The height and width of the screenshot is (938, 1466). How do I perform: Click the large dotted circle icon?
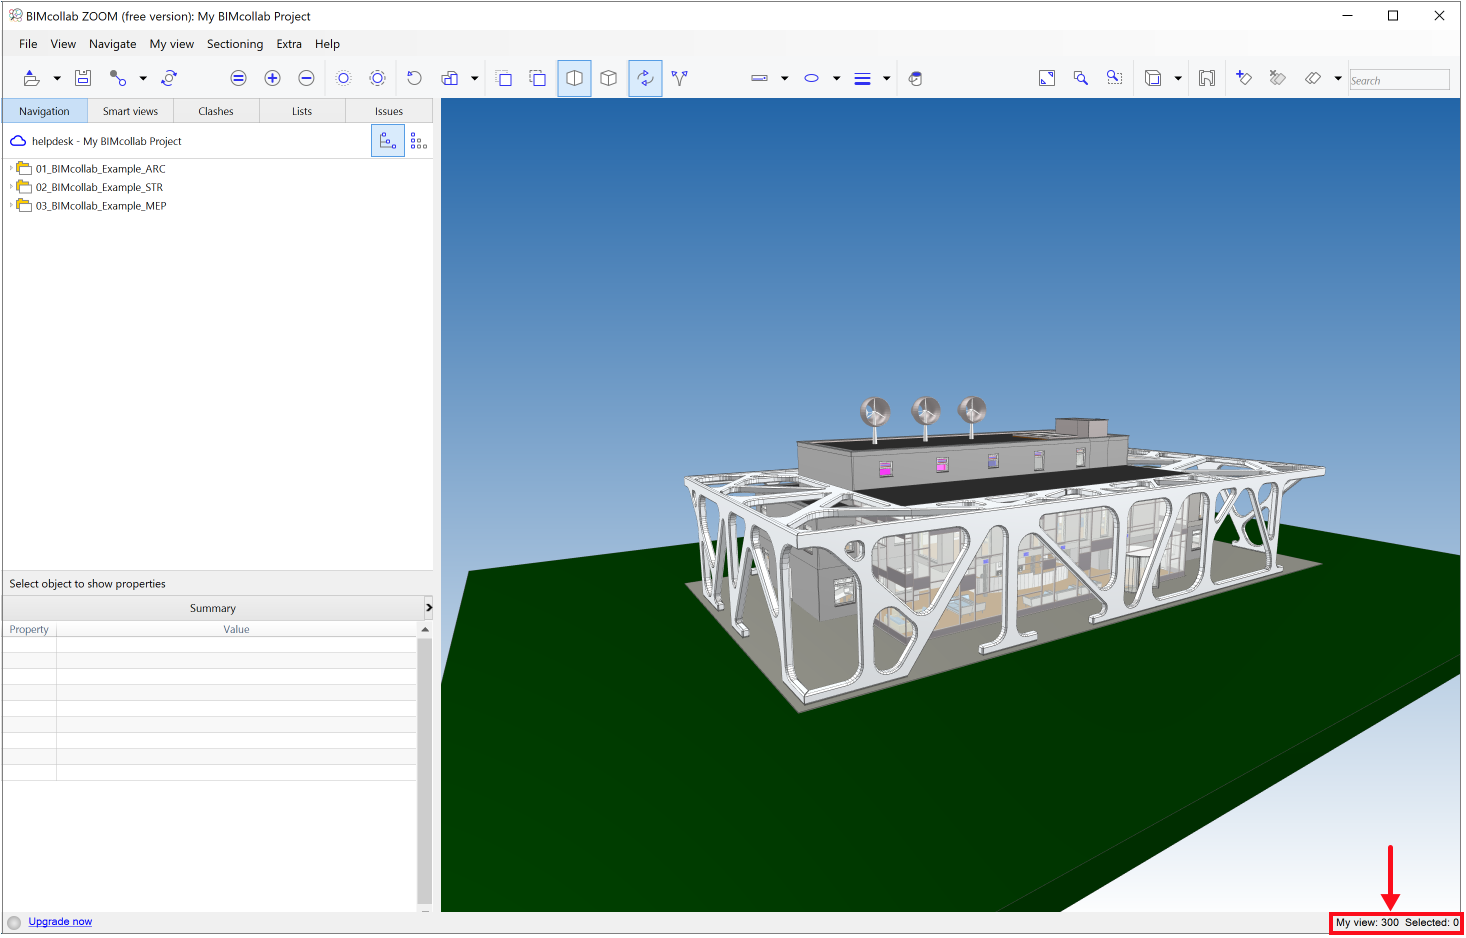point(377,78)
